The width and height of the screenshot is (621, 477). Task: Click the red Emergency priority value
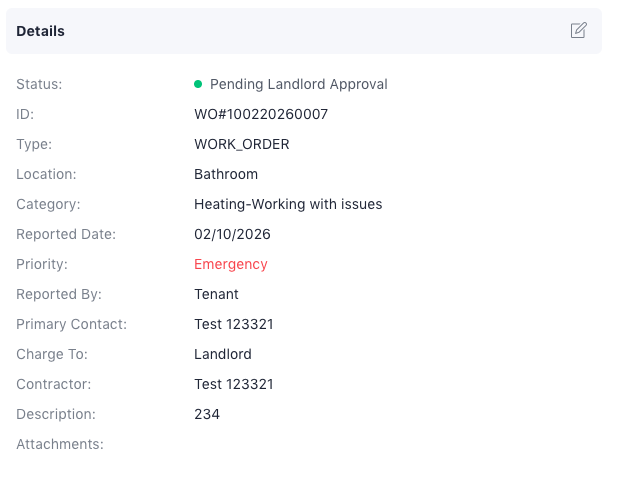pos(230,264)
